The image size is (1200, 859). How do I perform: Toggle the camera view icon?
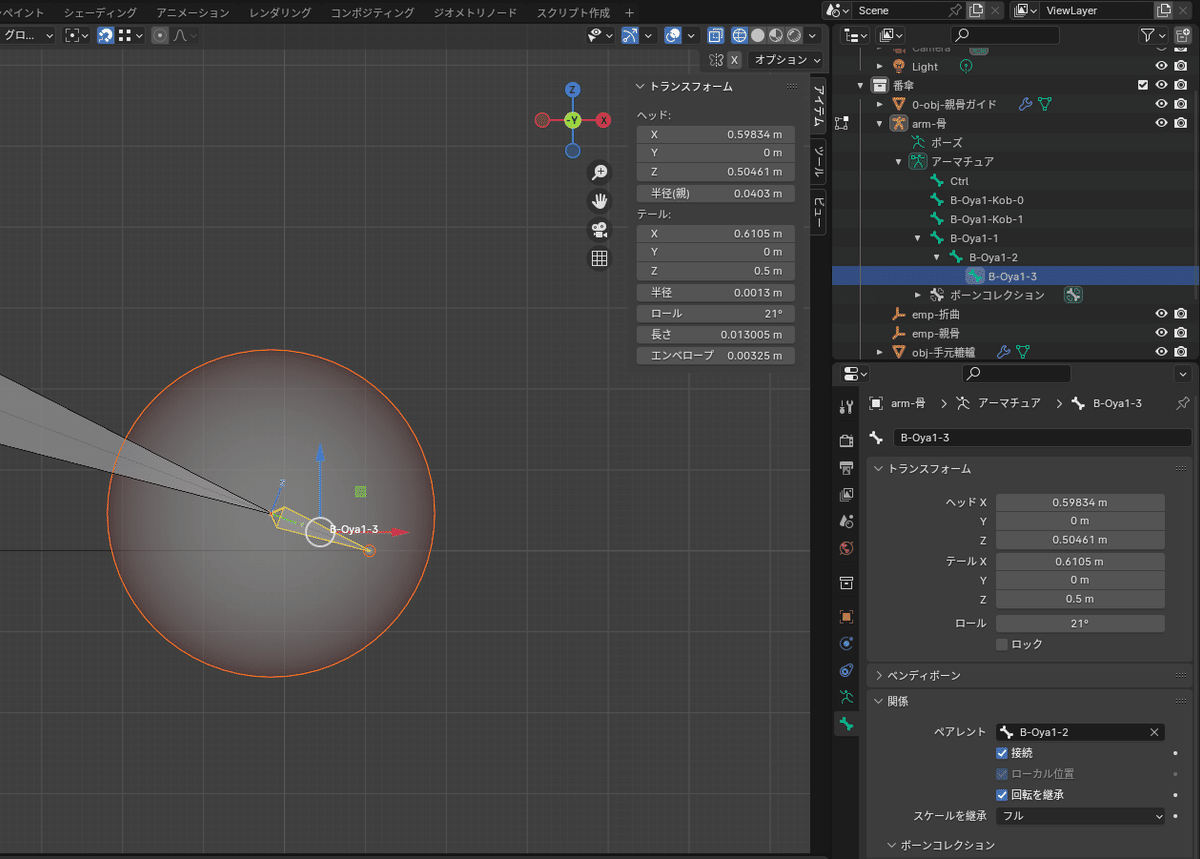(599, 230)
